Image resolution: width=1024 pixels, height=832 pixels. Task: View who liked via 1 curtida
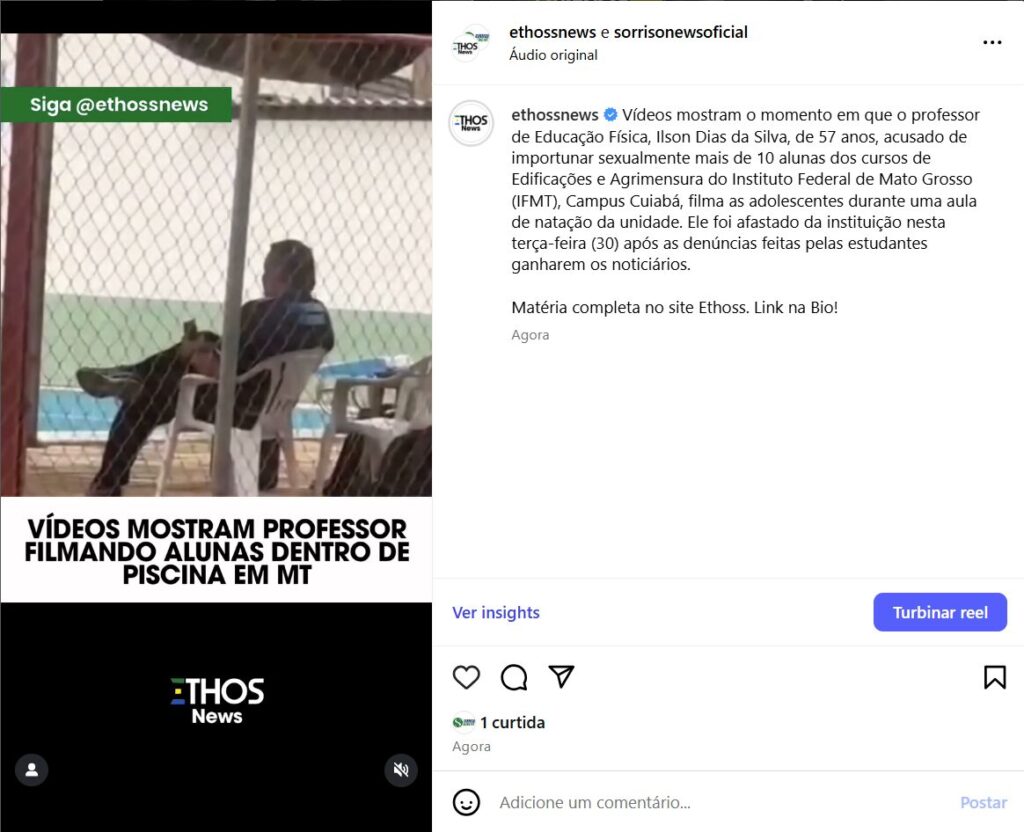pos(512,722)
